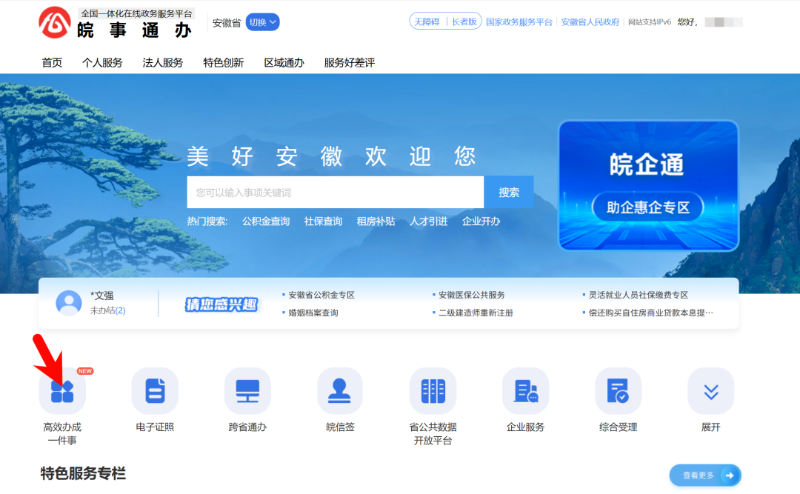Open the 皖信签 icon

point(340,391)
